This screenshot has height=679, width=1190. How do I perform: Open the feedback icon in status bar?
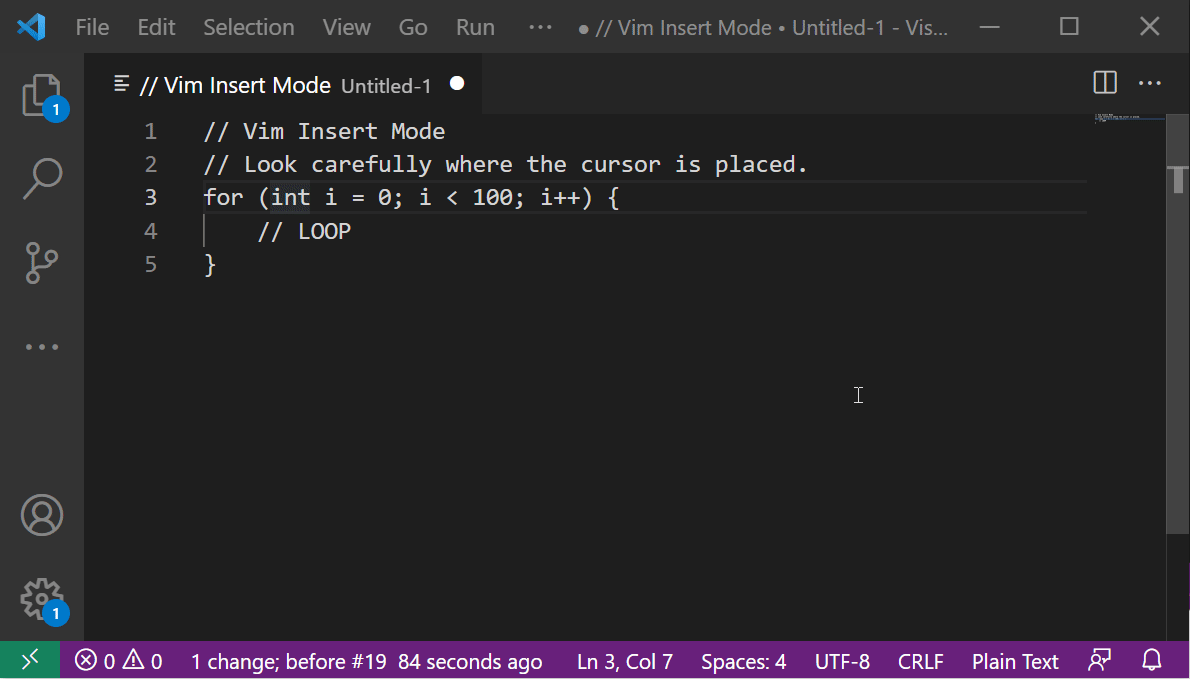pos(1100,661)
